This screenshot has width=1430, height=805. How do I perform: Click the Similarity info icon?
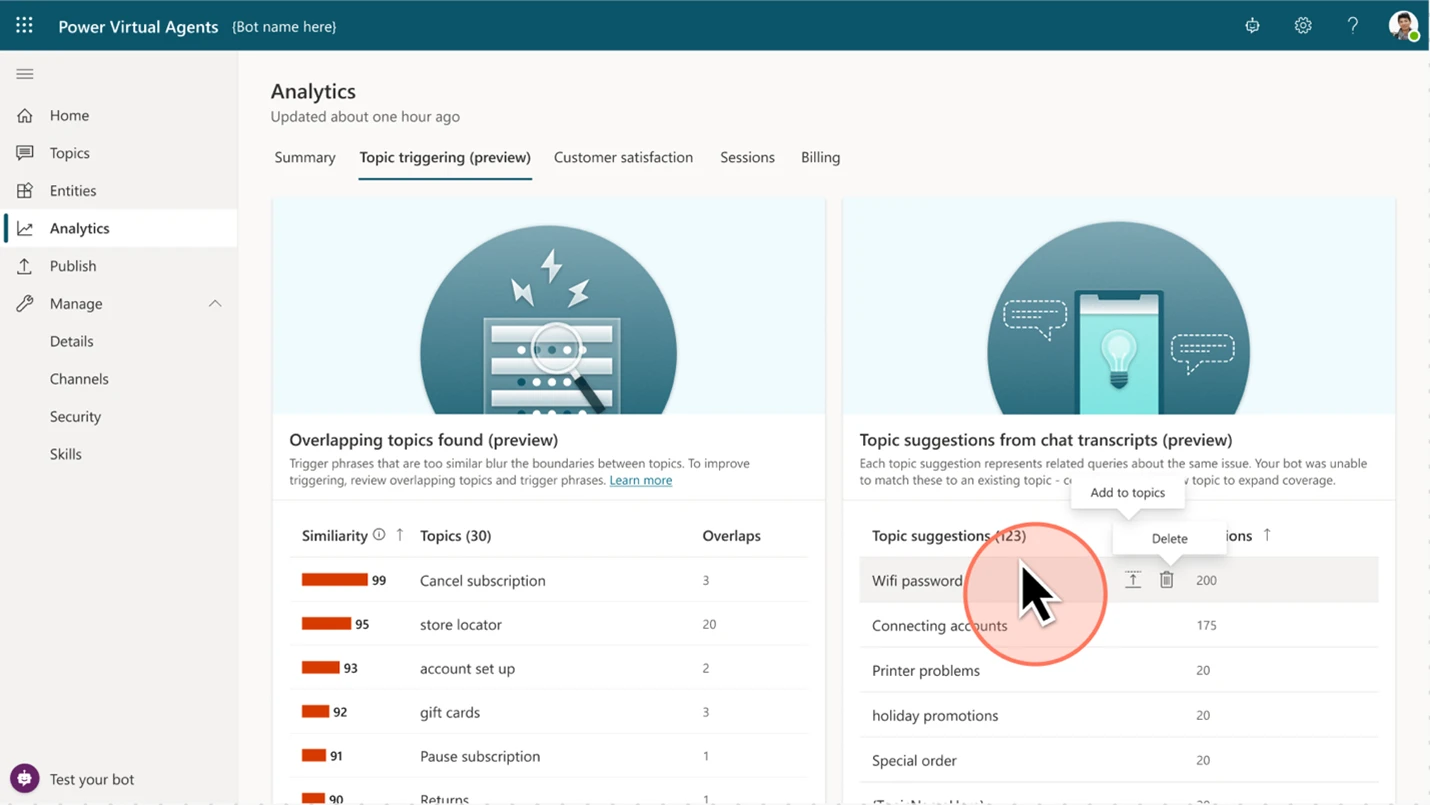(x=379, y=535)
